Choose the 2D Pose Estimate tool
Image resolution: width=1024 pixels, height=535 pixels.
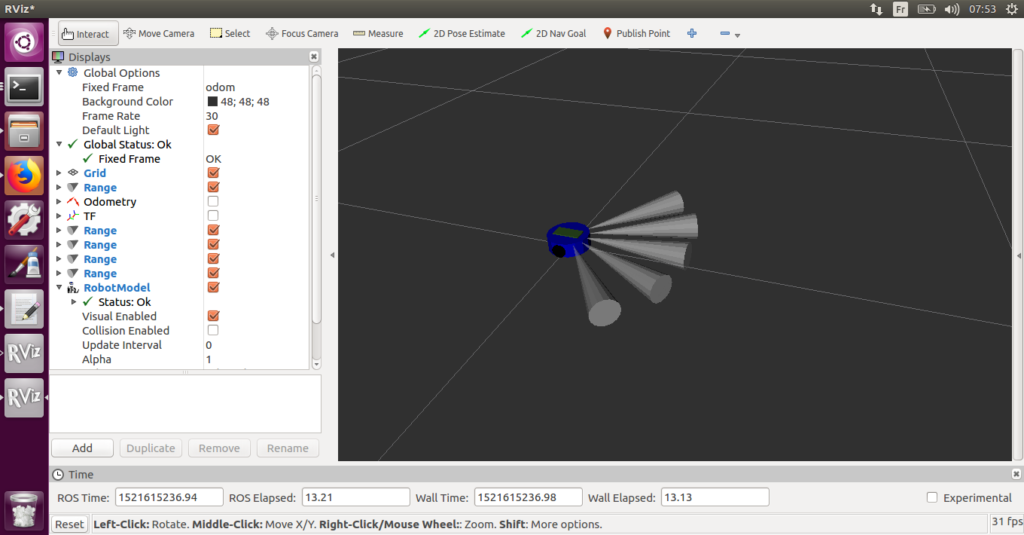[x=461, y=33]
